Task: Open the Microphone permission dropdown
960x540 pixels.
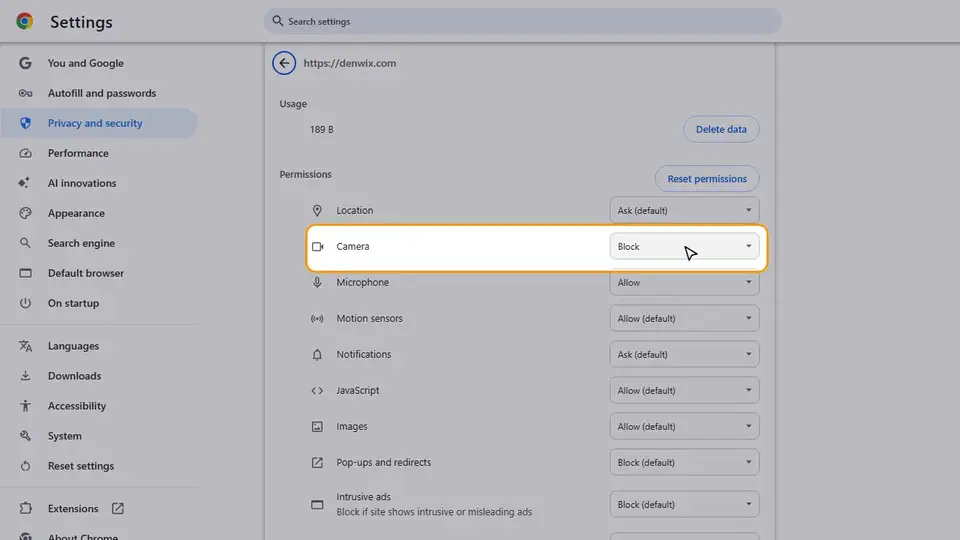Action: (x=684, y=282)
